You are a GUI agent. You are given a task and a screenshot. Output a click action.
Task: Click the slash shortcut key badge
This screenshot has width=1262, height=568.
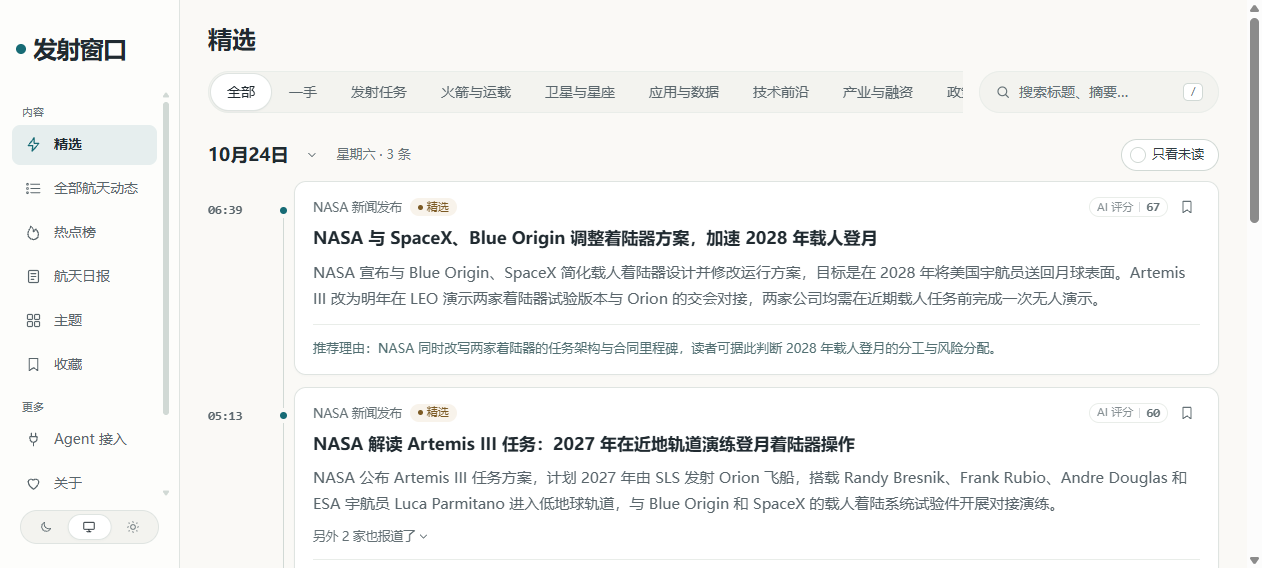click(1192, 92)
